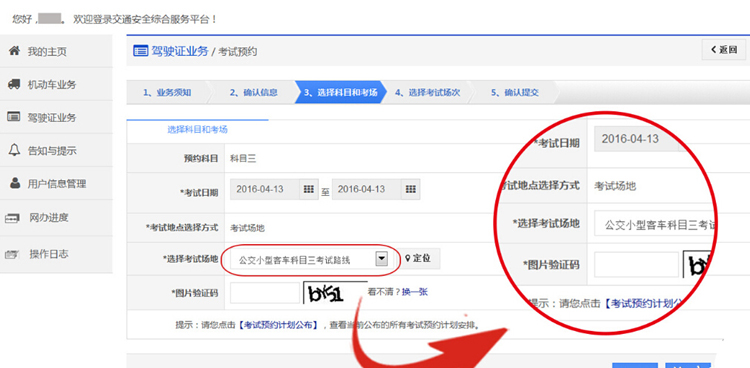The width and height of the screenshot is (750, 368).
Task: Open 操作日志 in the sidebar
Action: 56,254
